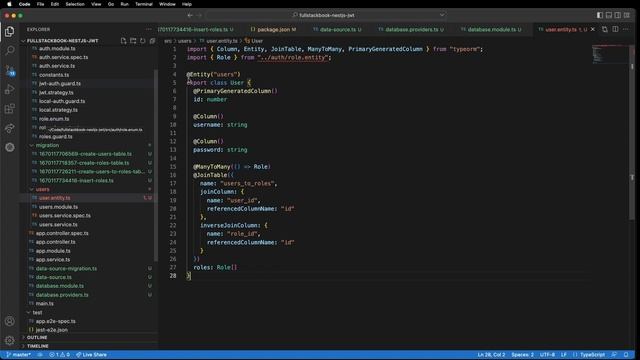
Task: Collapse all folders in explorer
Action: 152,41
